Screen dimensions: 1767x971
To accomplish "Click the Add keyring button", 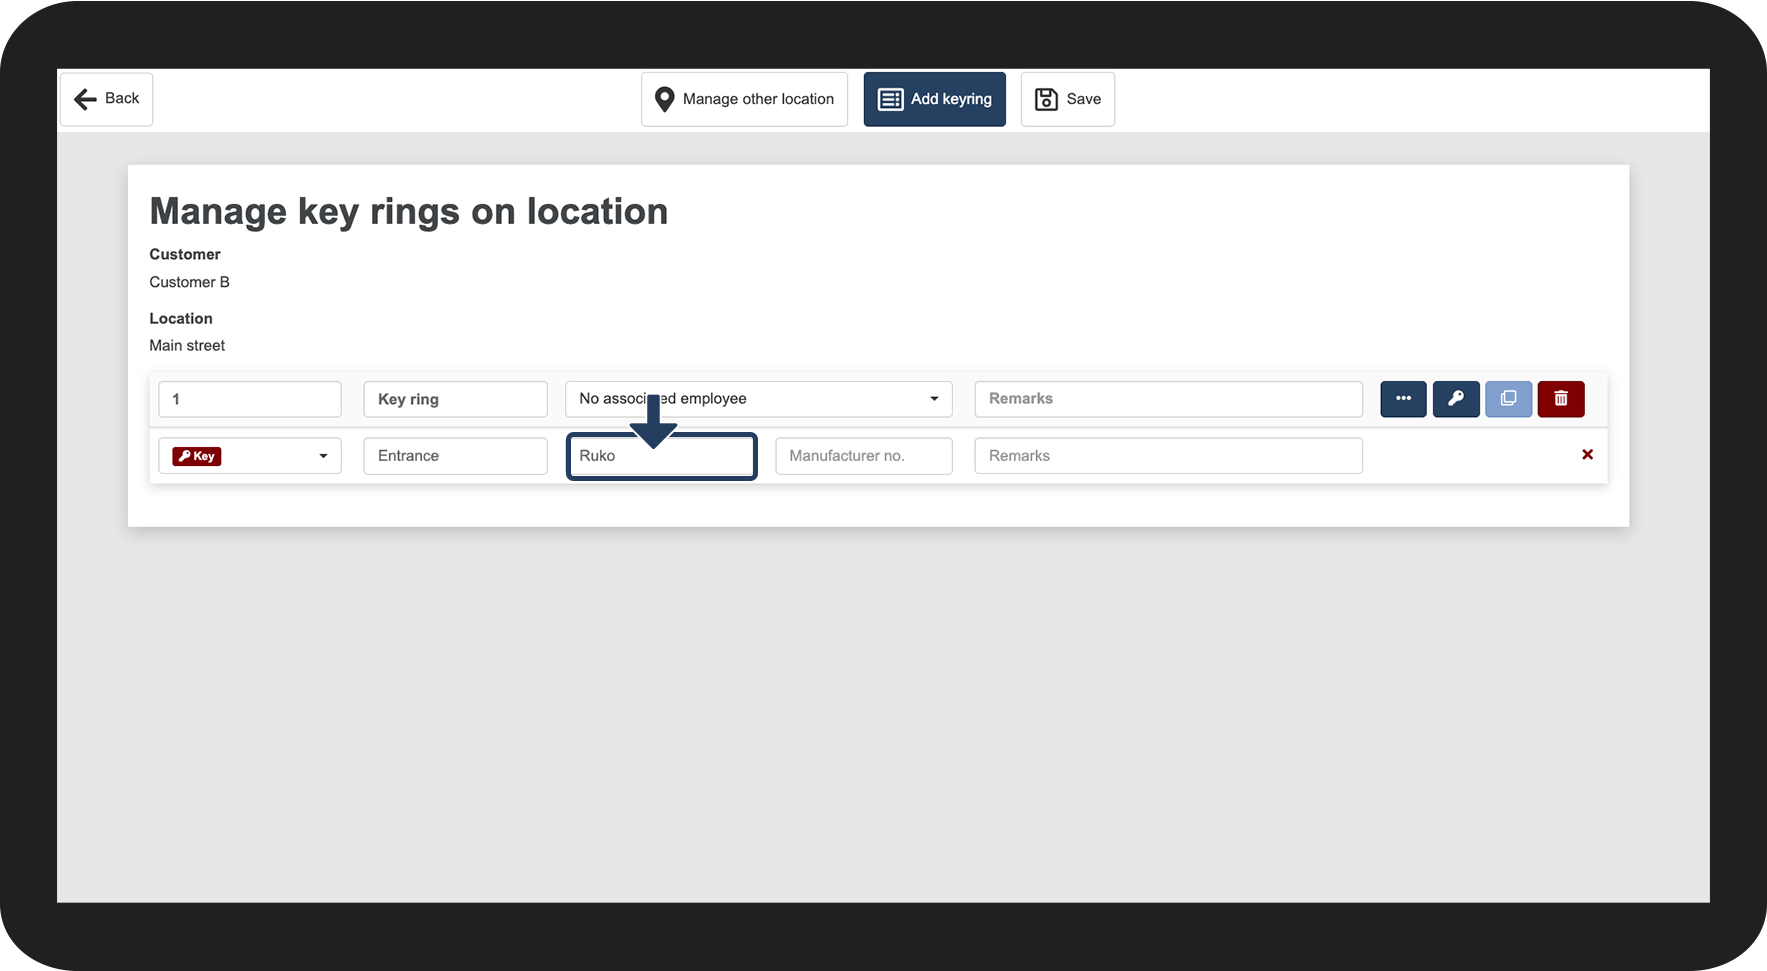I will tap(935, 99).
